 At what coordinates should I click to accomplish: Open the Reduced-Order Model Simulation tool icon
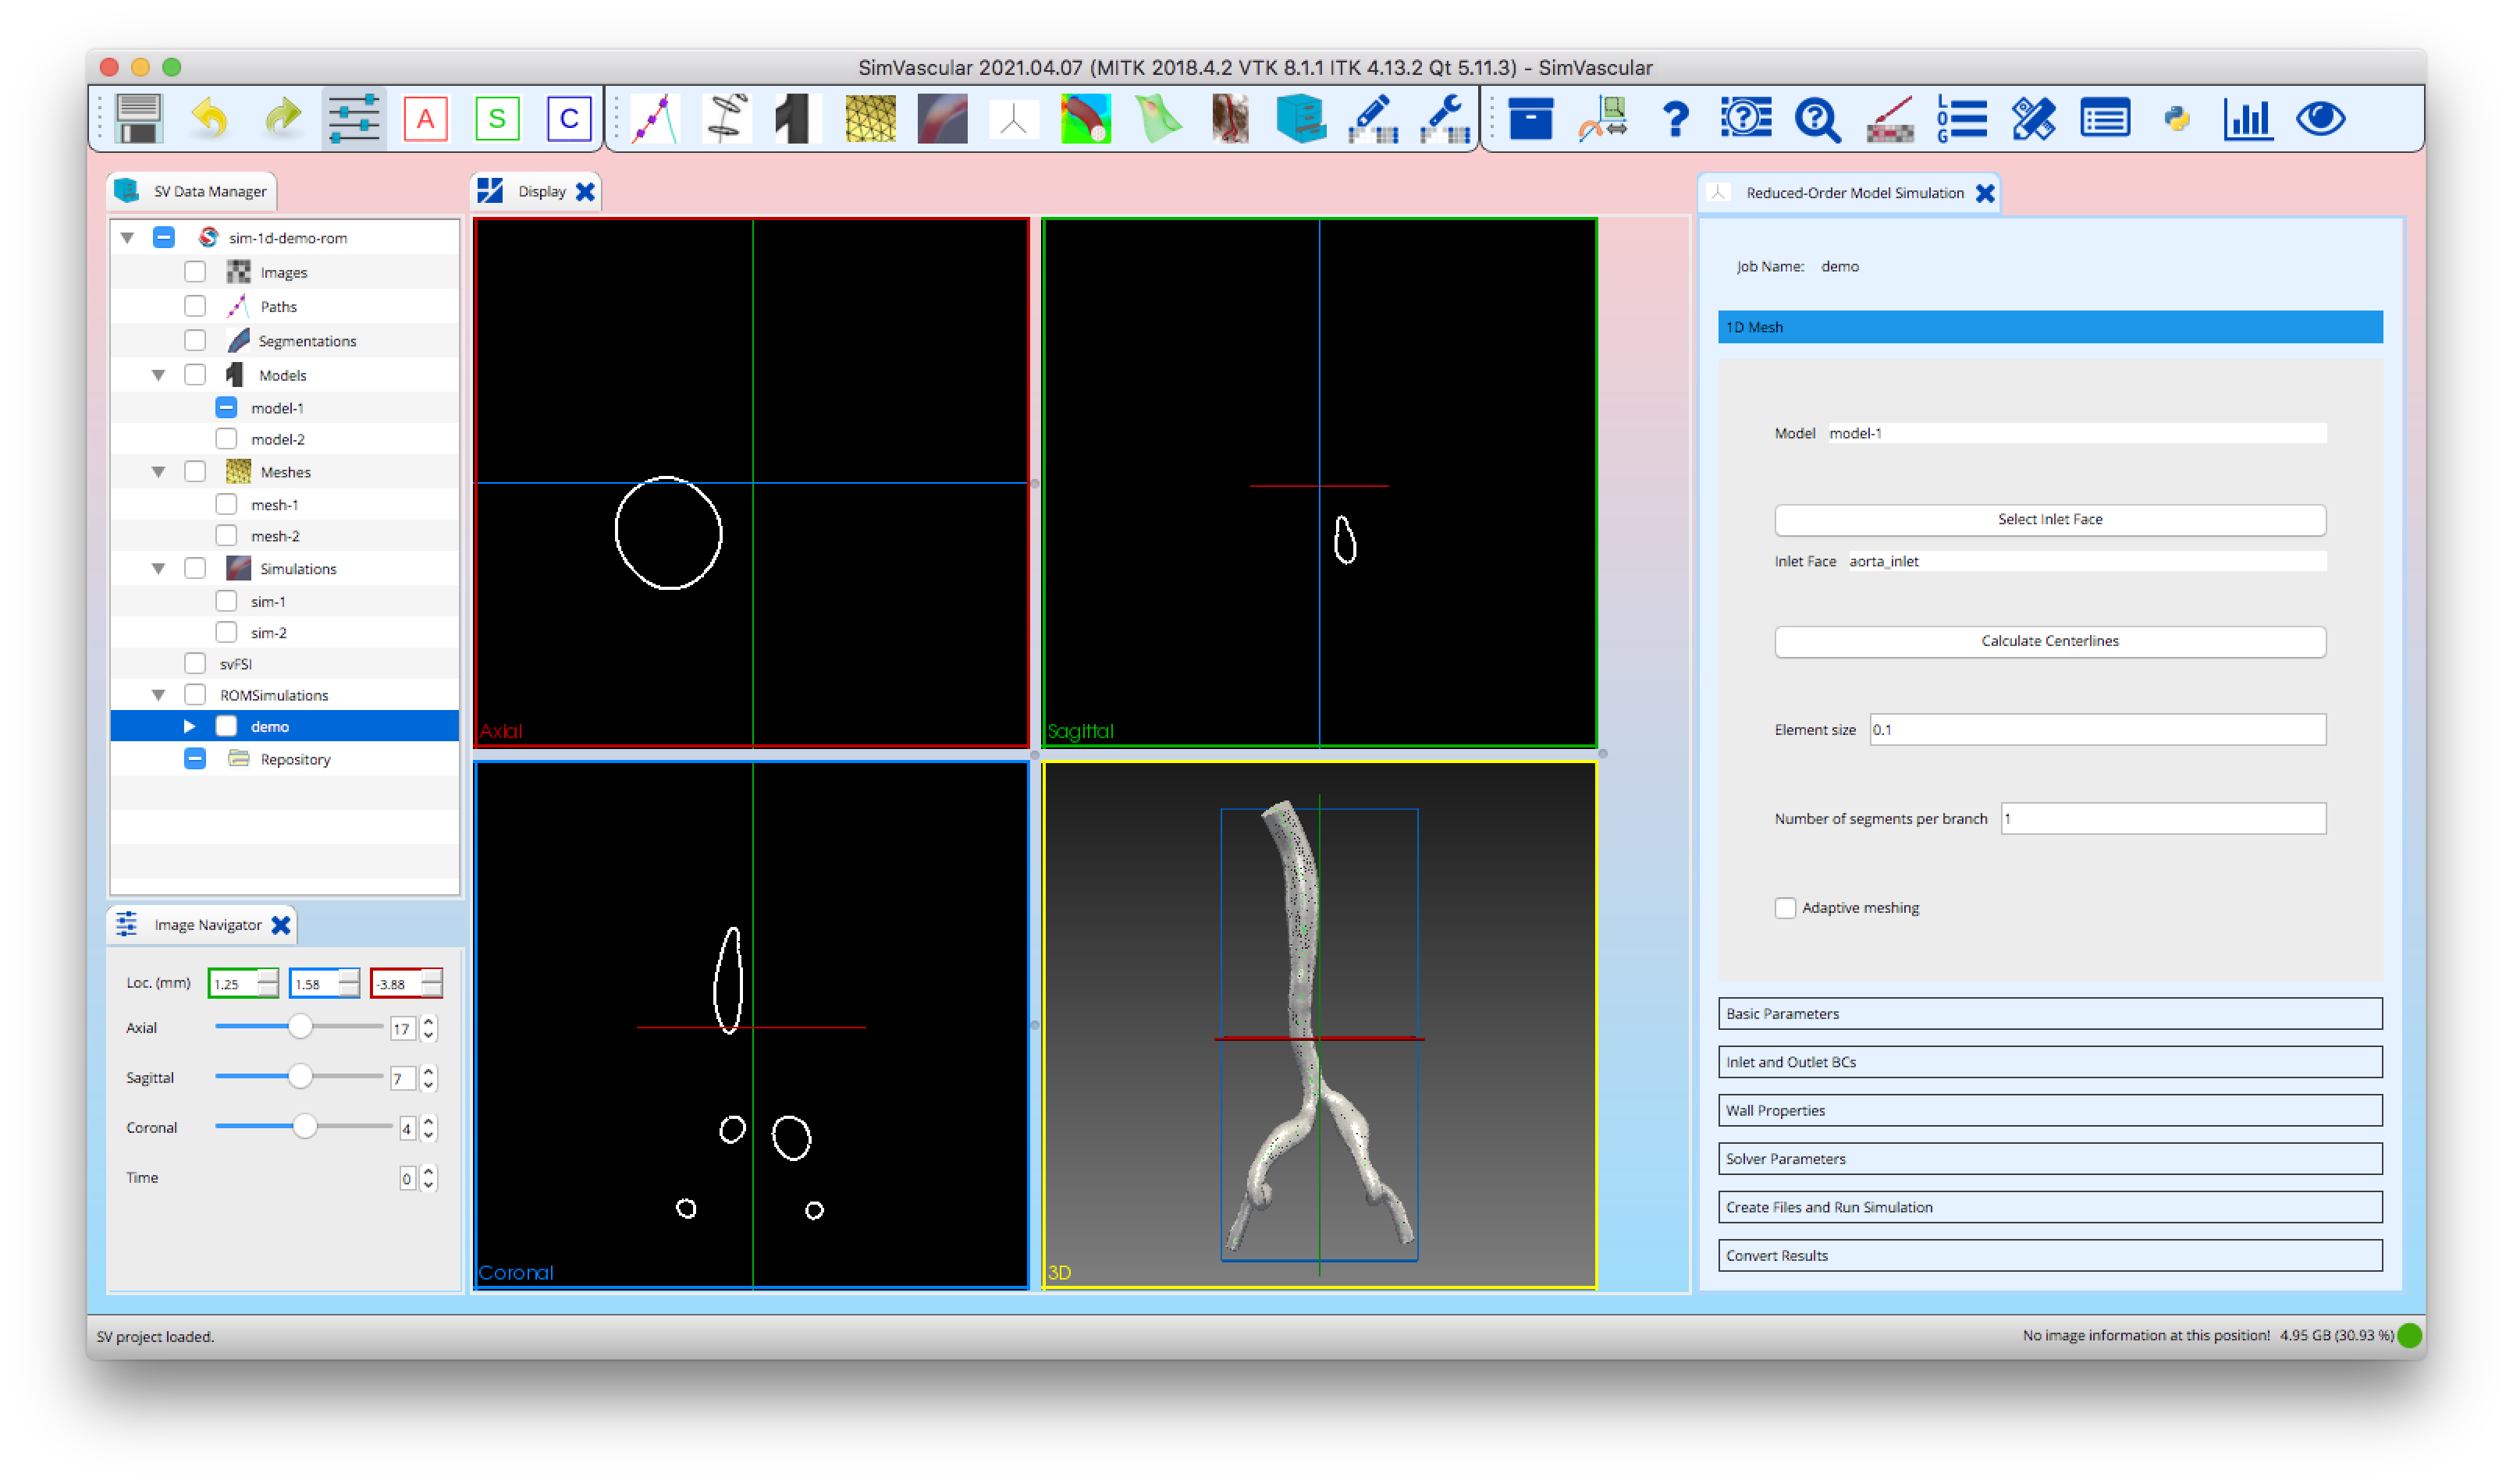(1013, 118)
